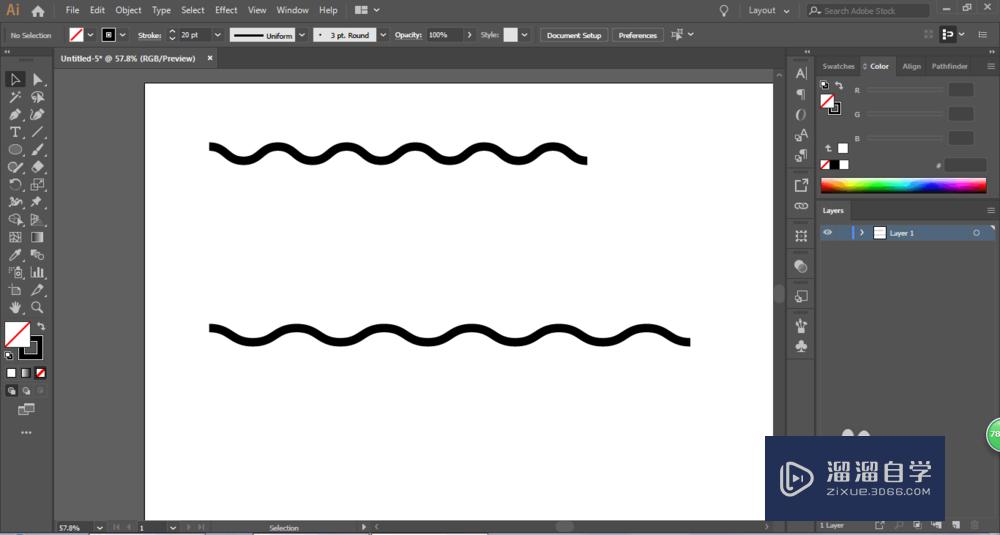Select the Column Graph tool

(x=38, y=272)
